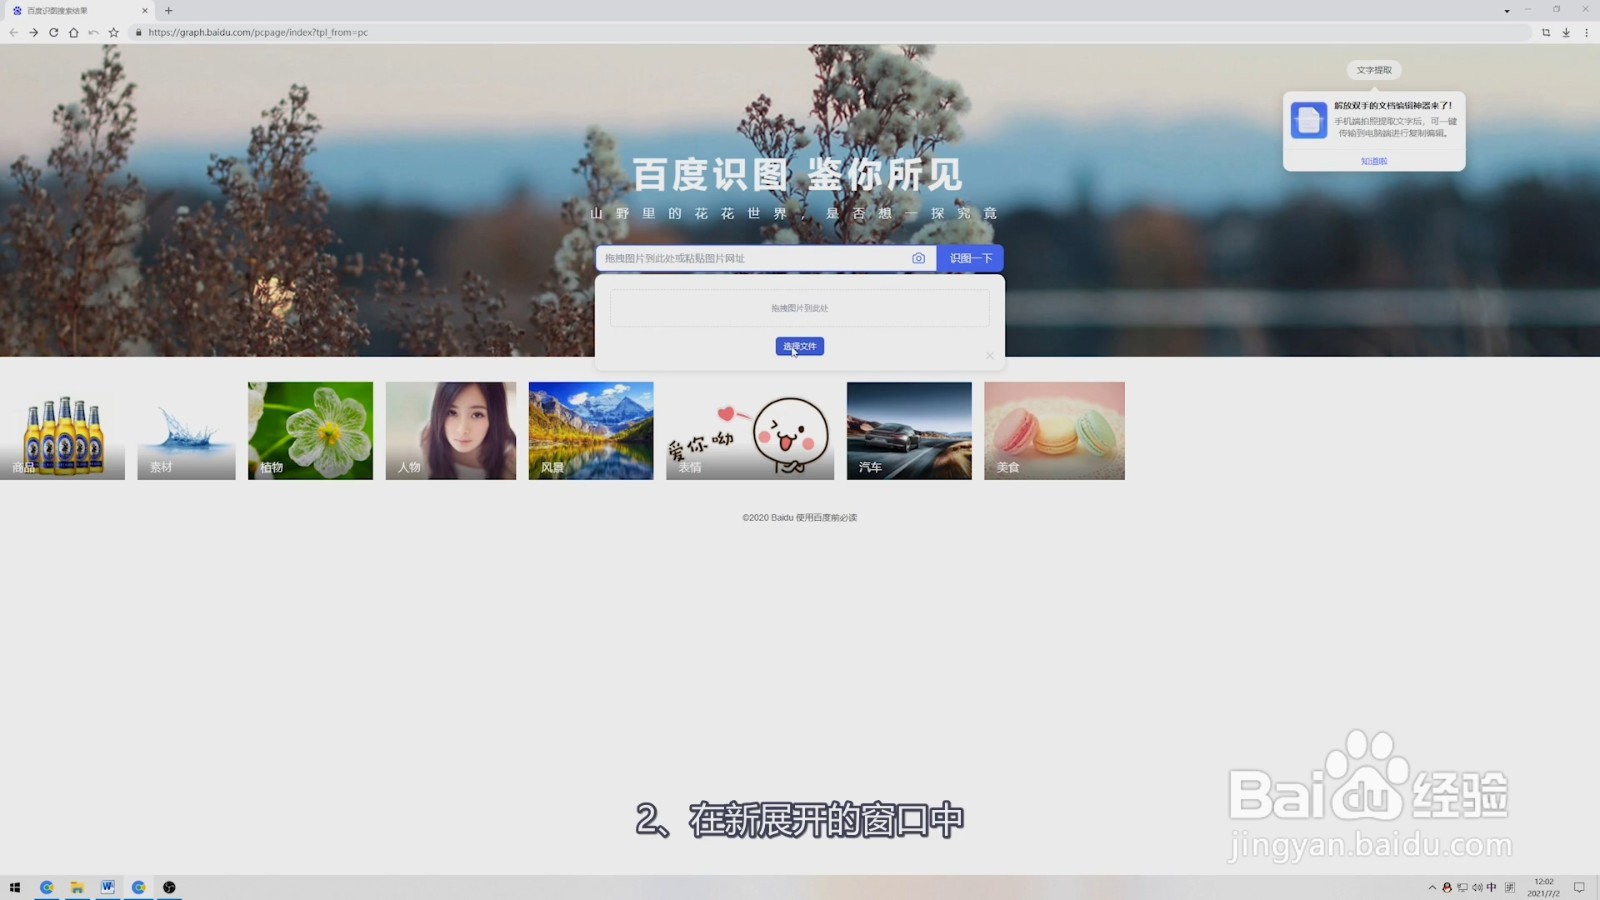This screenshot has width=1600, height=900.
Task: Click the volume speaker tray icon
Action: pos(1477,887)
